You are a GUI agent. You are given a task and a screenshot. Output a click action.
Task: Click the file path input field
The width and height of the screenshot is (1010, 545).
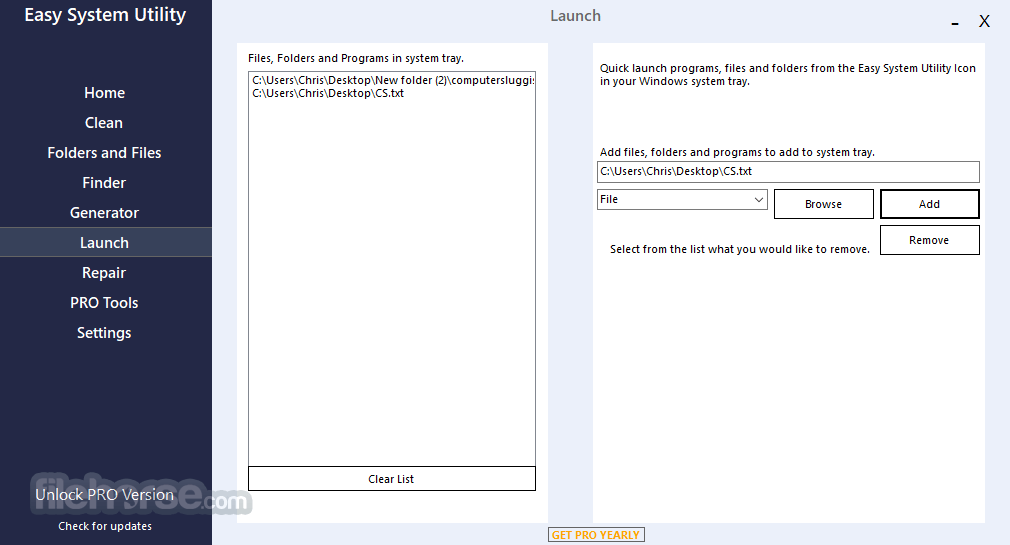click(788, 171)
